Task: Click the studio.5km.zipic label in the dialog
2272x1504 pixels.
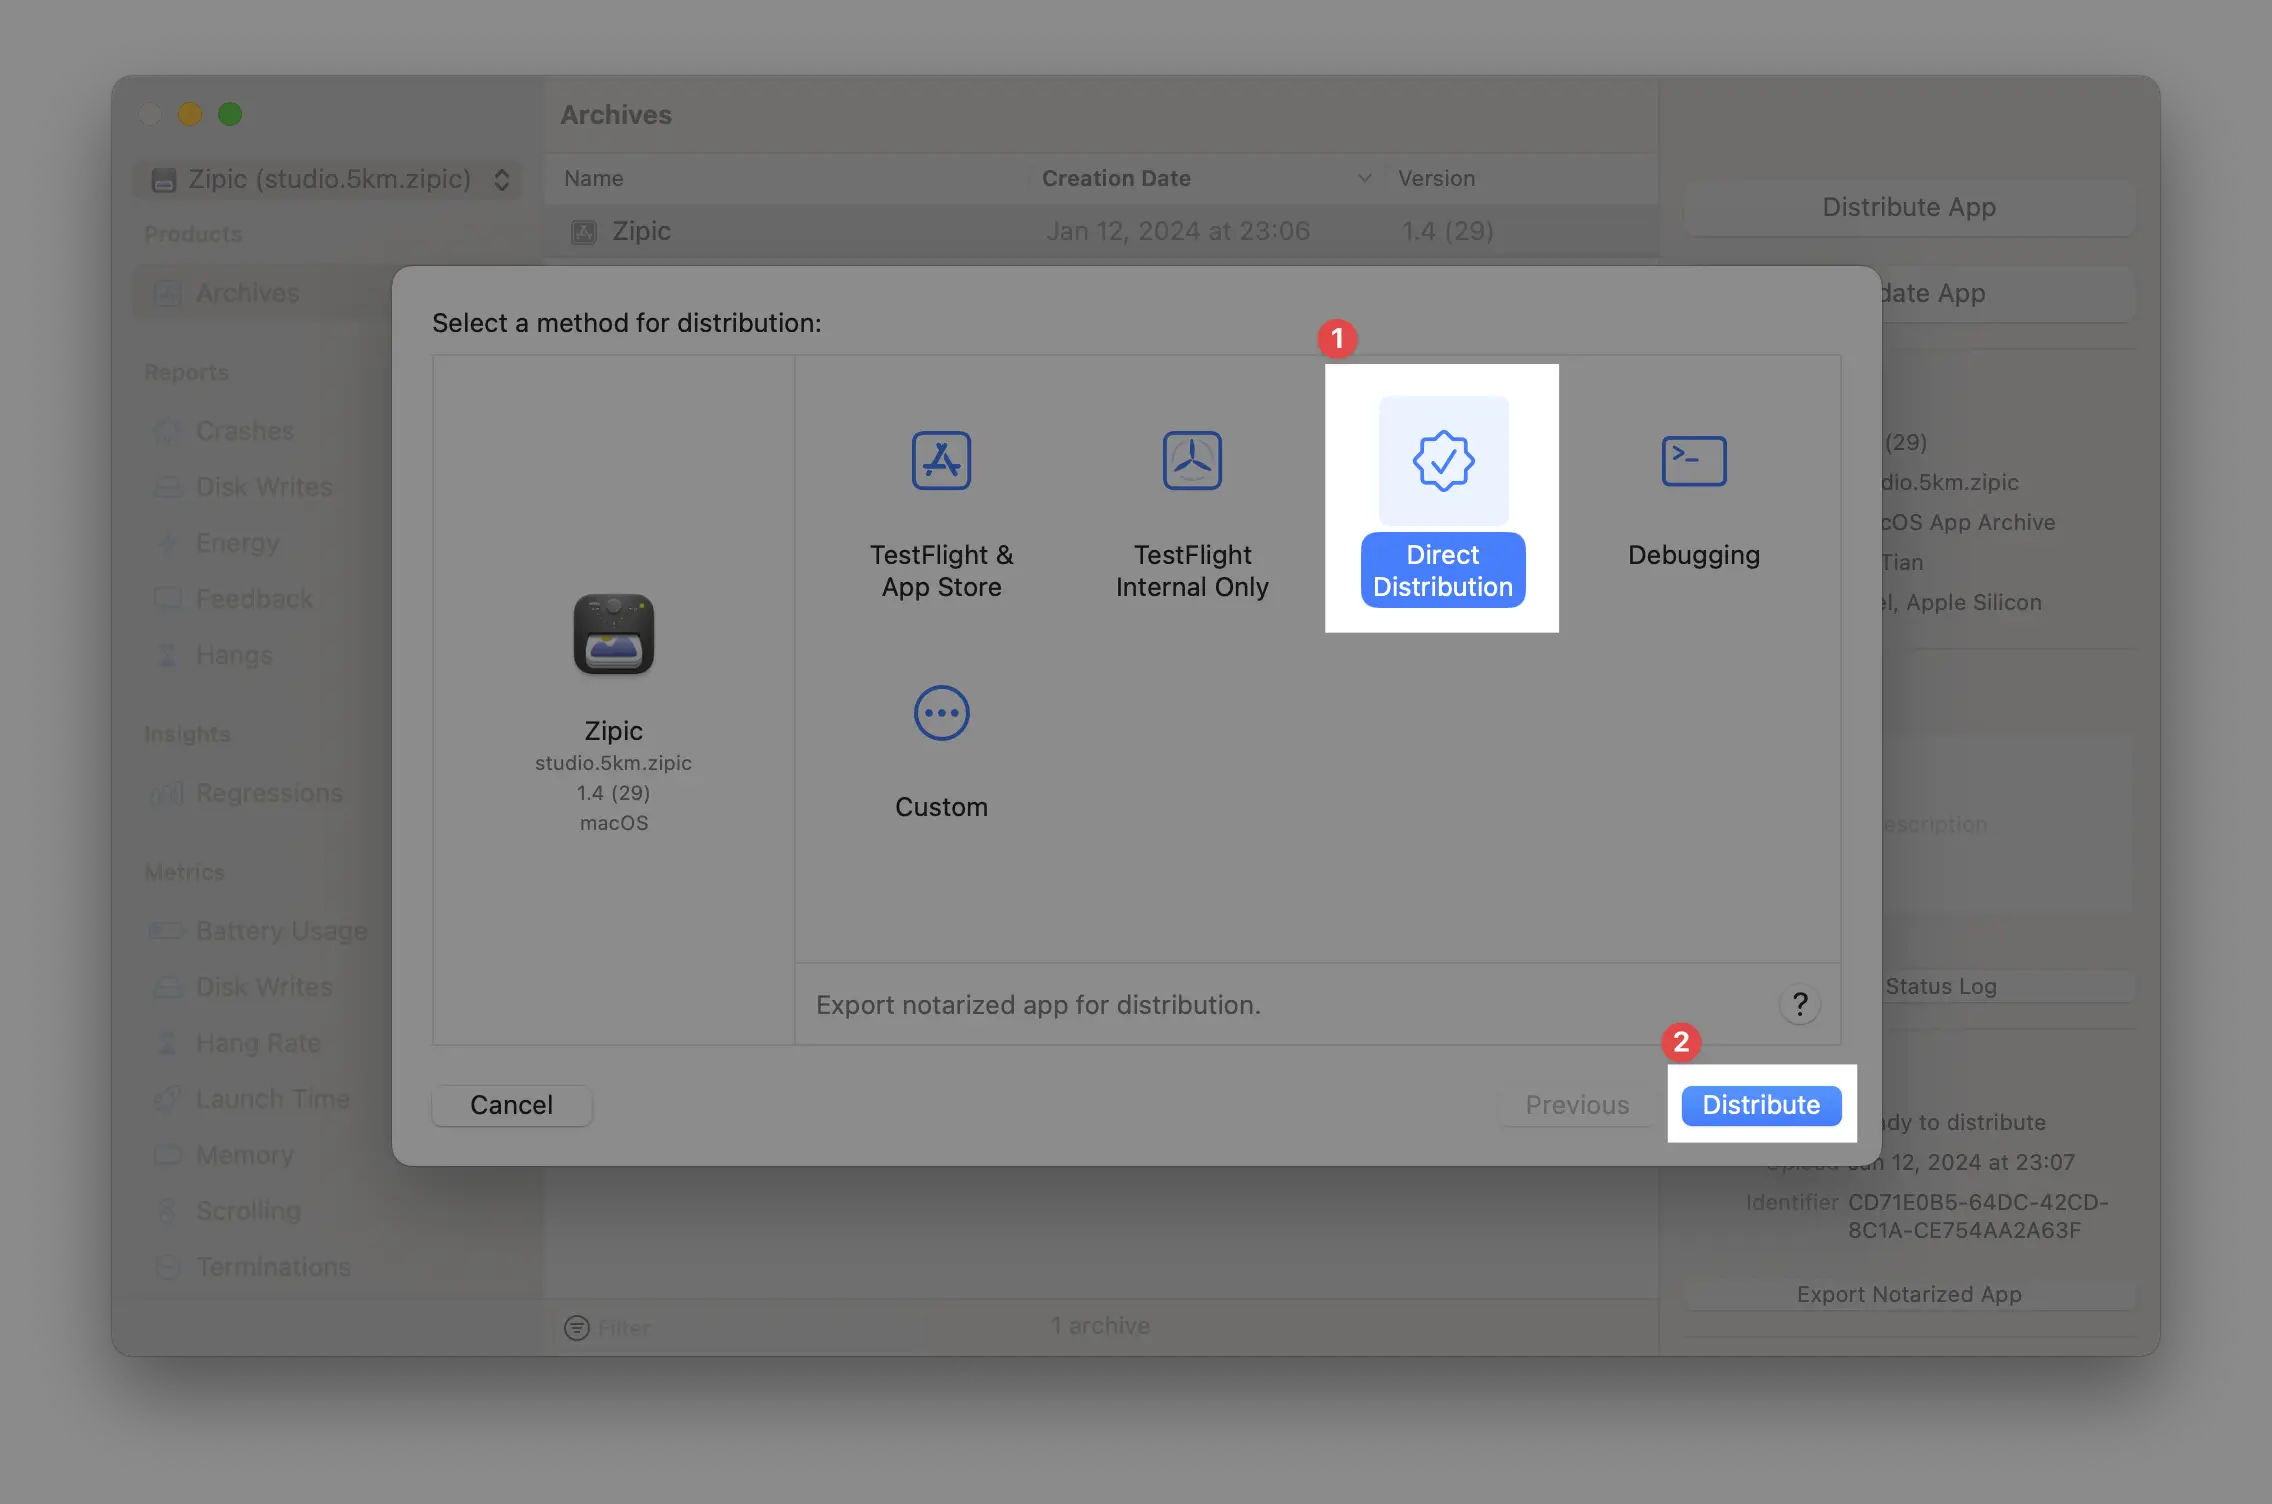Action: [613, 763]
